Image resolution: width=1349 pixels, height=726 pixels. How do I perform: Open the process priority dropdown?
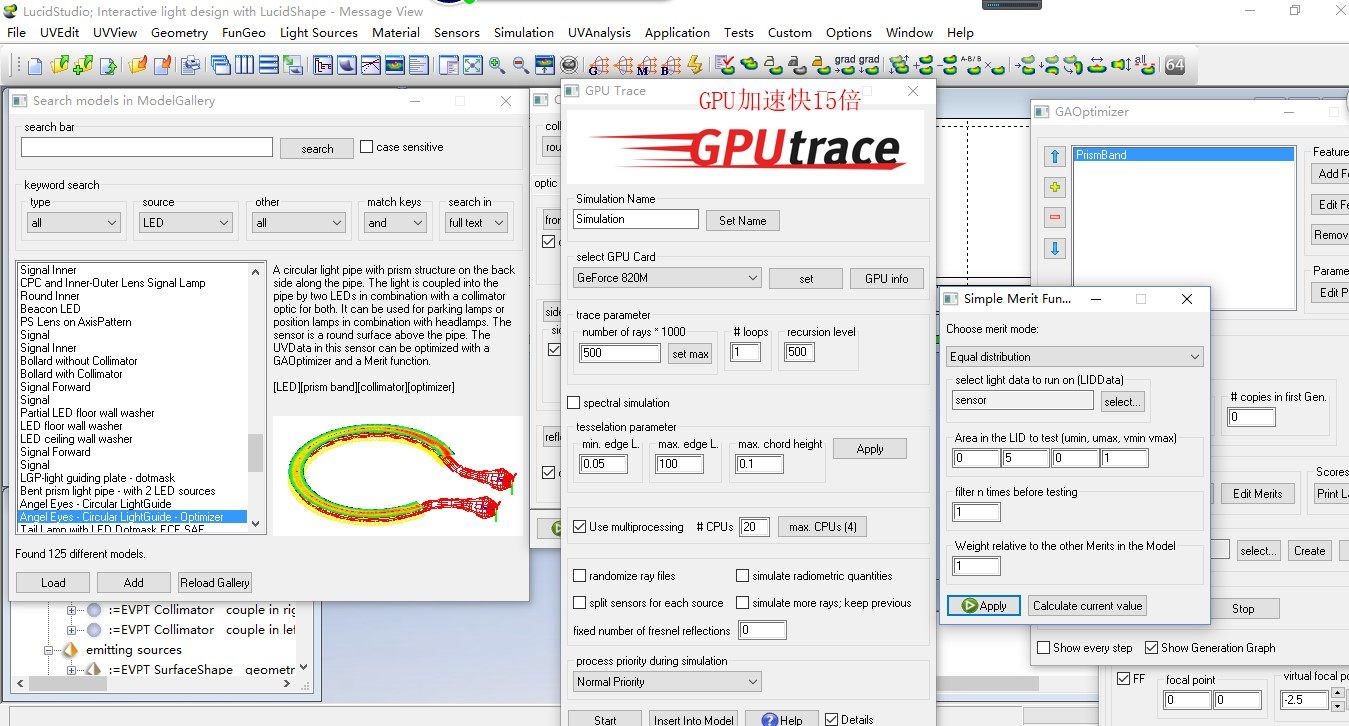click(x=668, y=682)
